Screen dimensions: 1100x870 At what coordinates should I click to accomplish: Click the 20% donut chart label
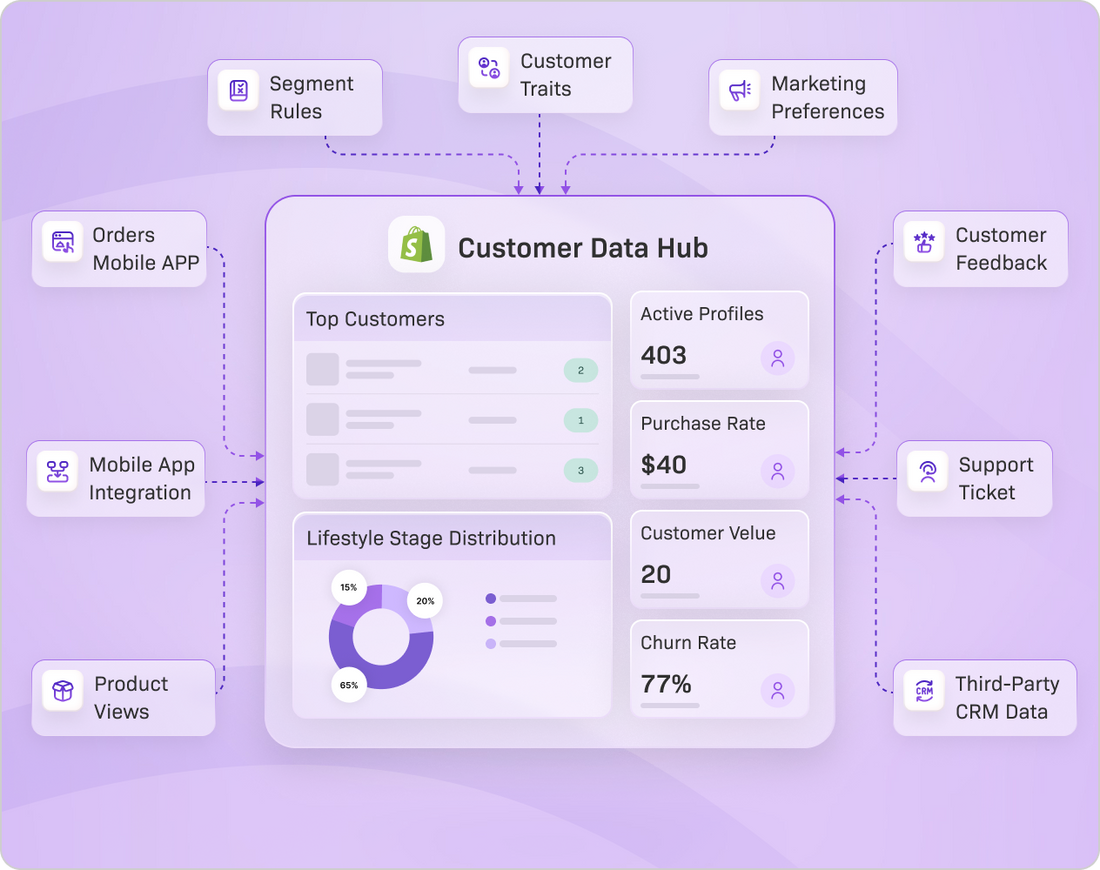click(425, 601)
